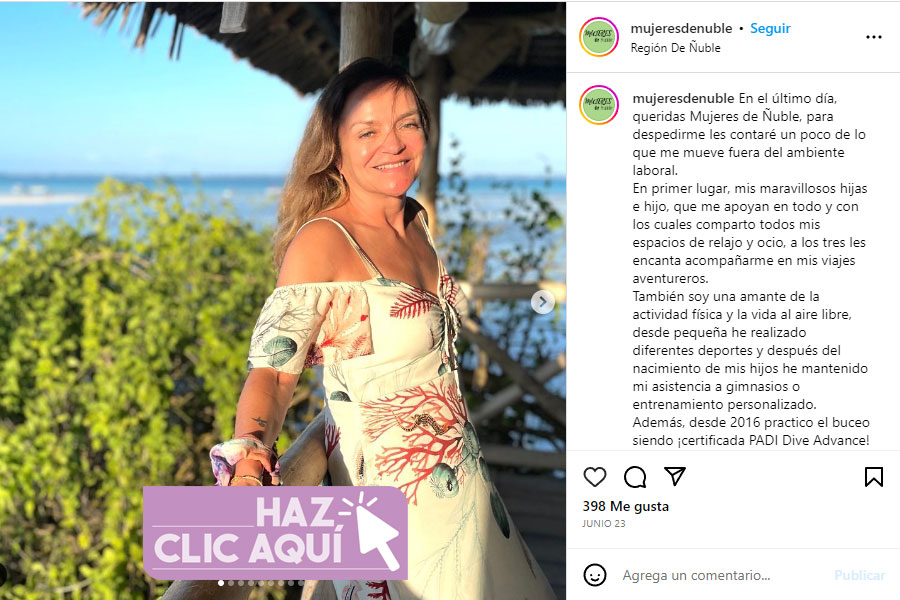
Task: Advance to the next carousel photo
Action: [x=542, y=301]
